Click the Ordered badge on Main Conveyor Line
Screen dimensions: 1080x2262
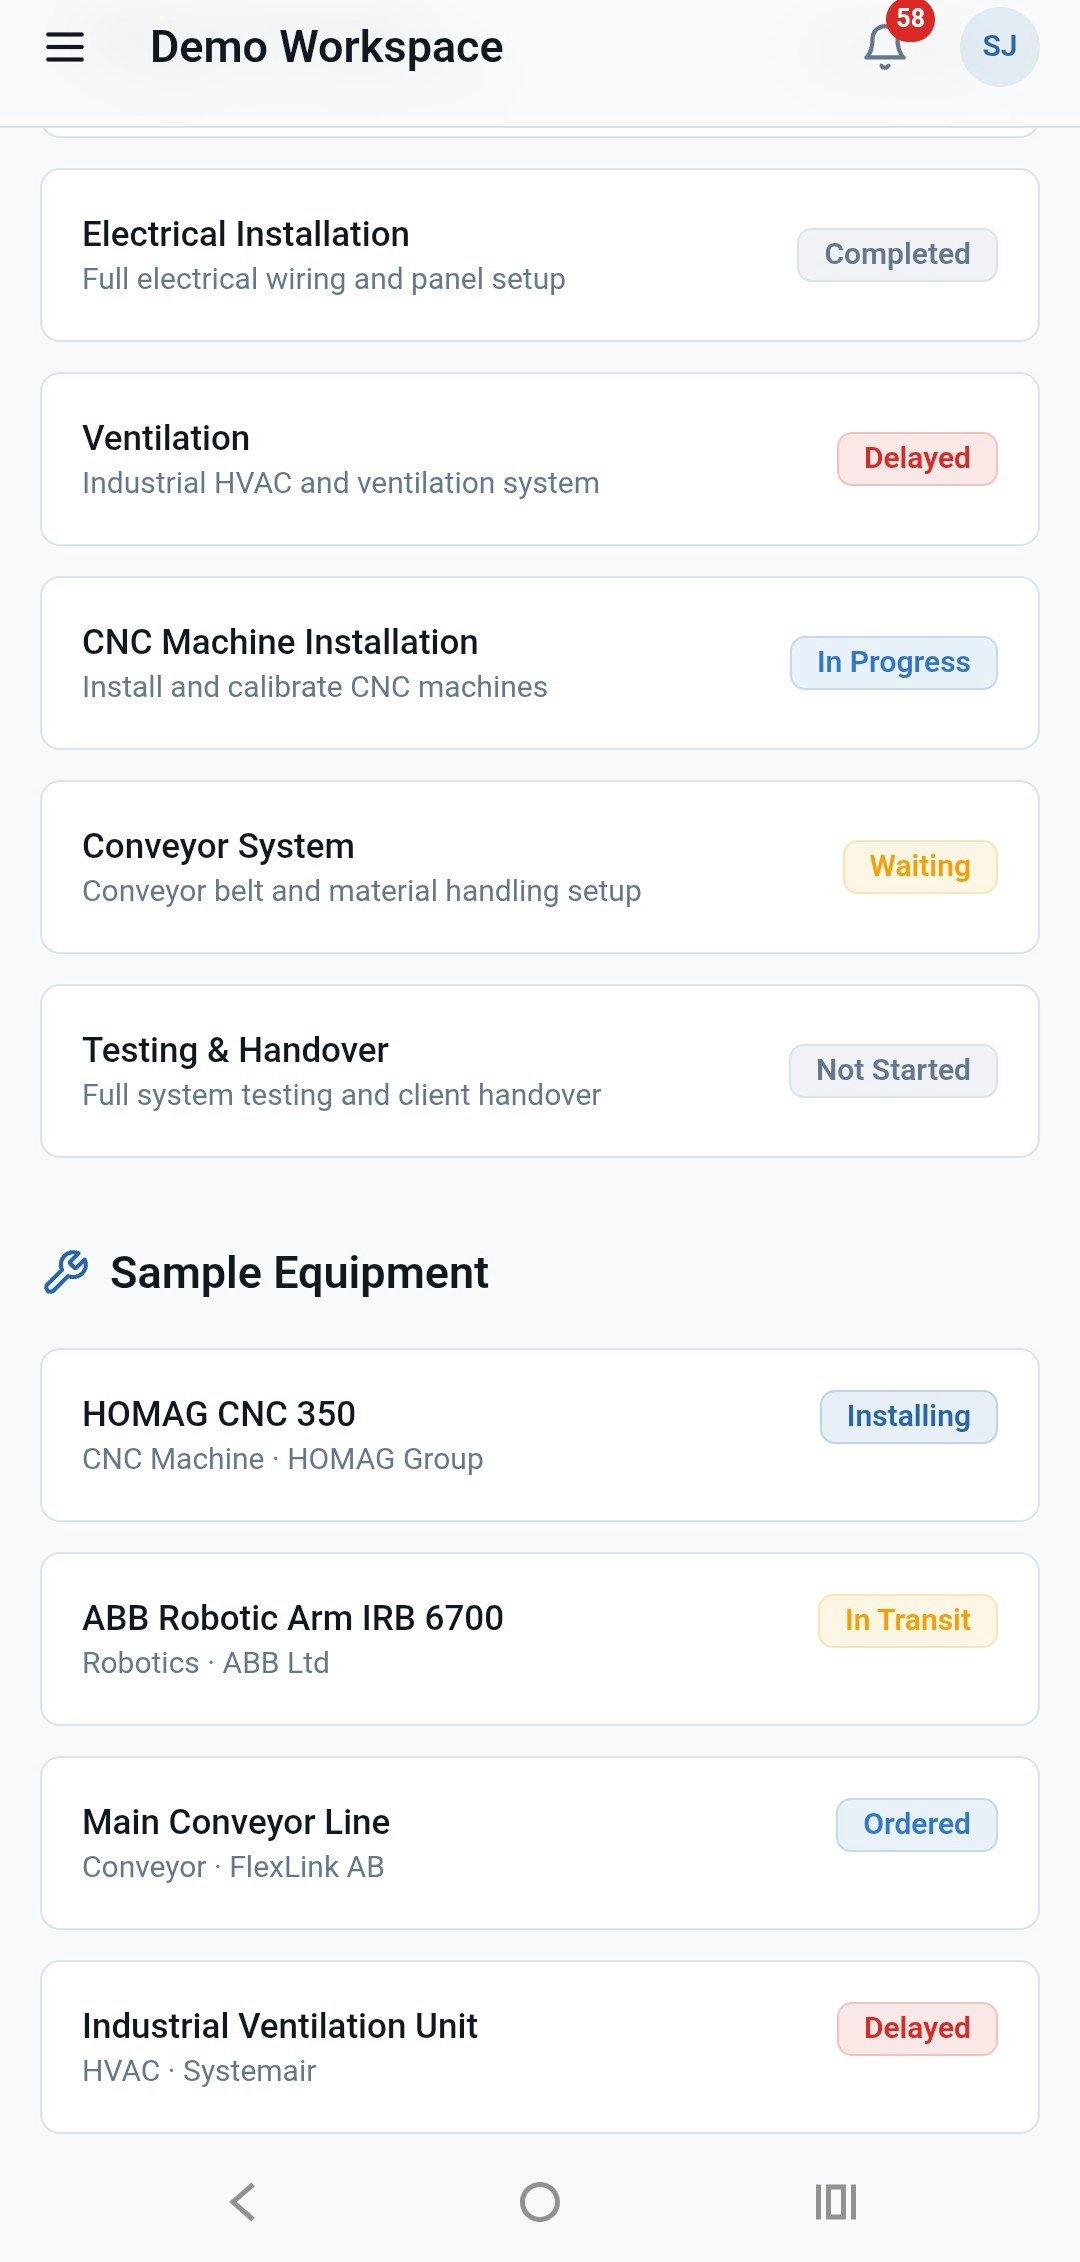click(916, 1823)
